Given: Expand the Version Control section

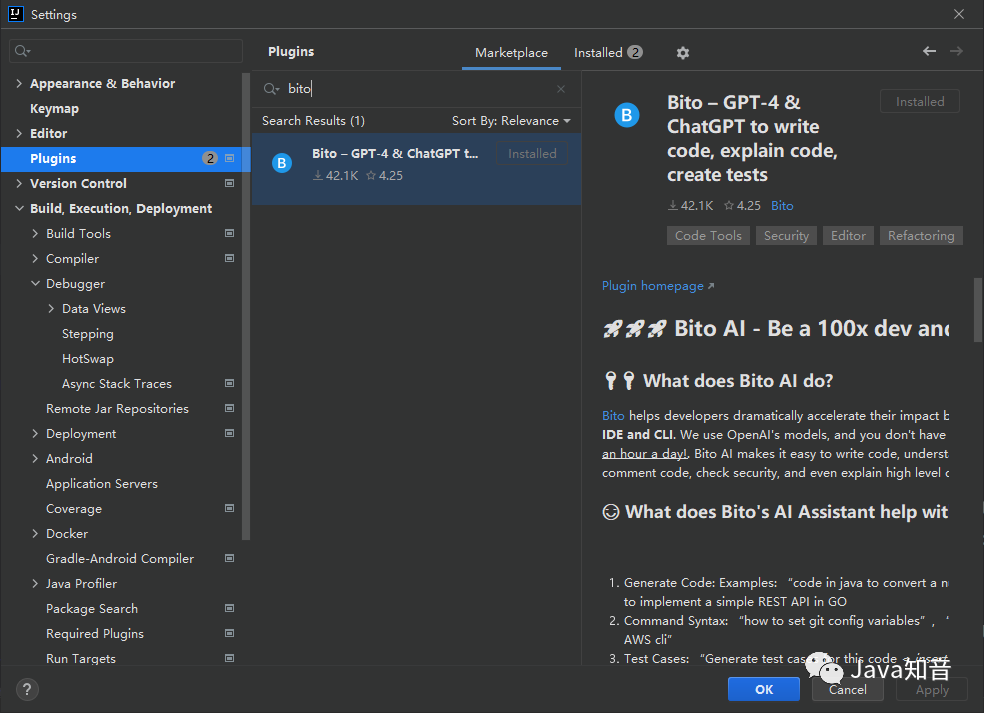Looking at the screenshot, I should pyautogui.click(x=19, y=183).
